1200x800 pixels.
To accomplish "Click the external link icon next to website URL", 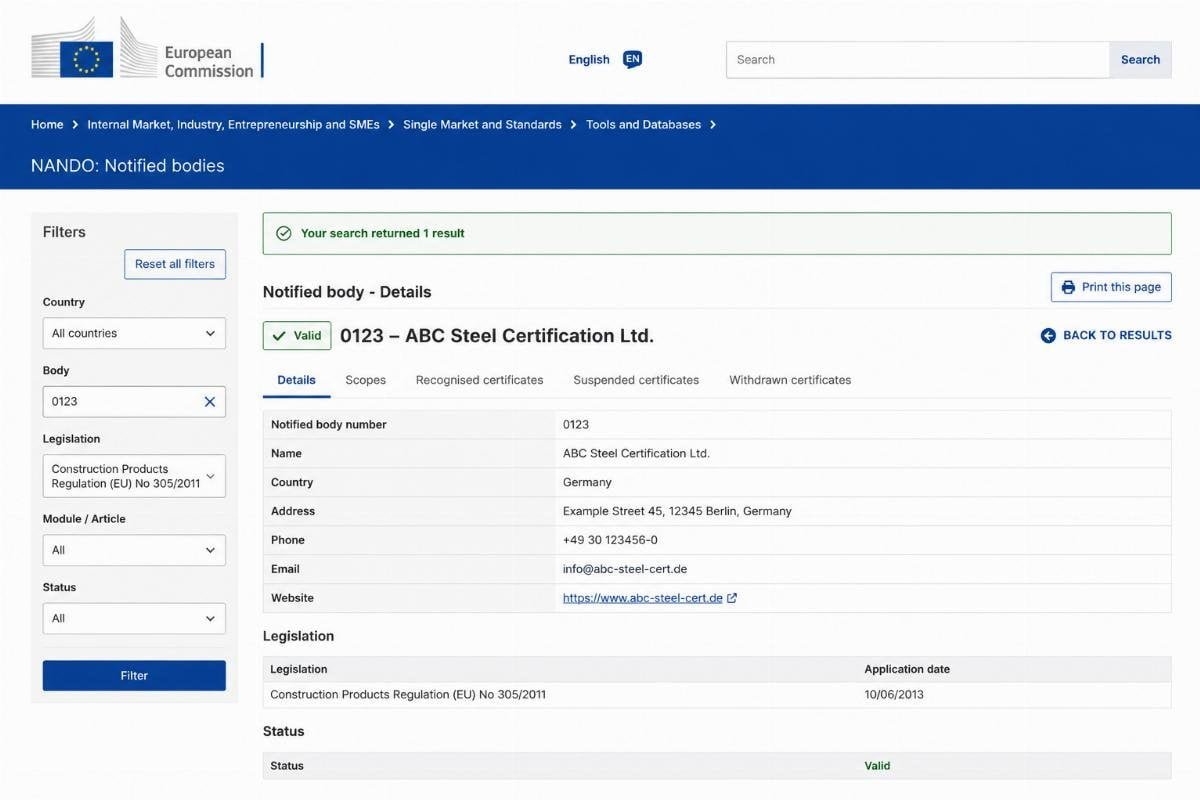I will click(732, 598).
